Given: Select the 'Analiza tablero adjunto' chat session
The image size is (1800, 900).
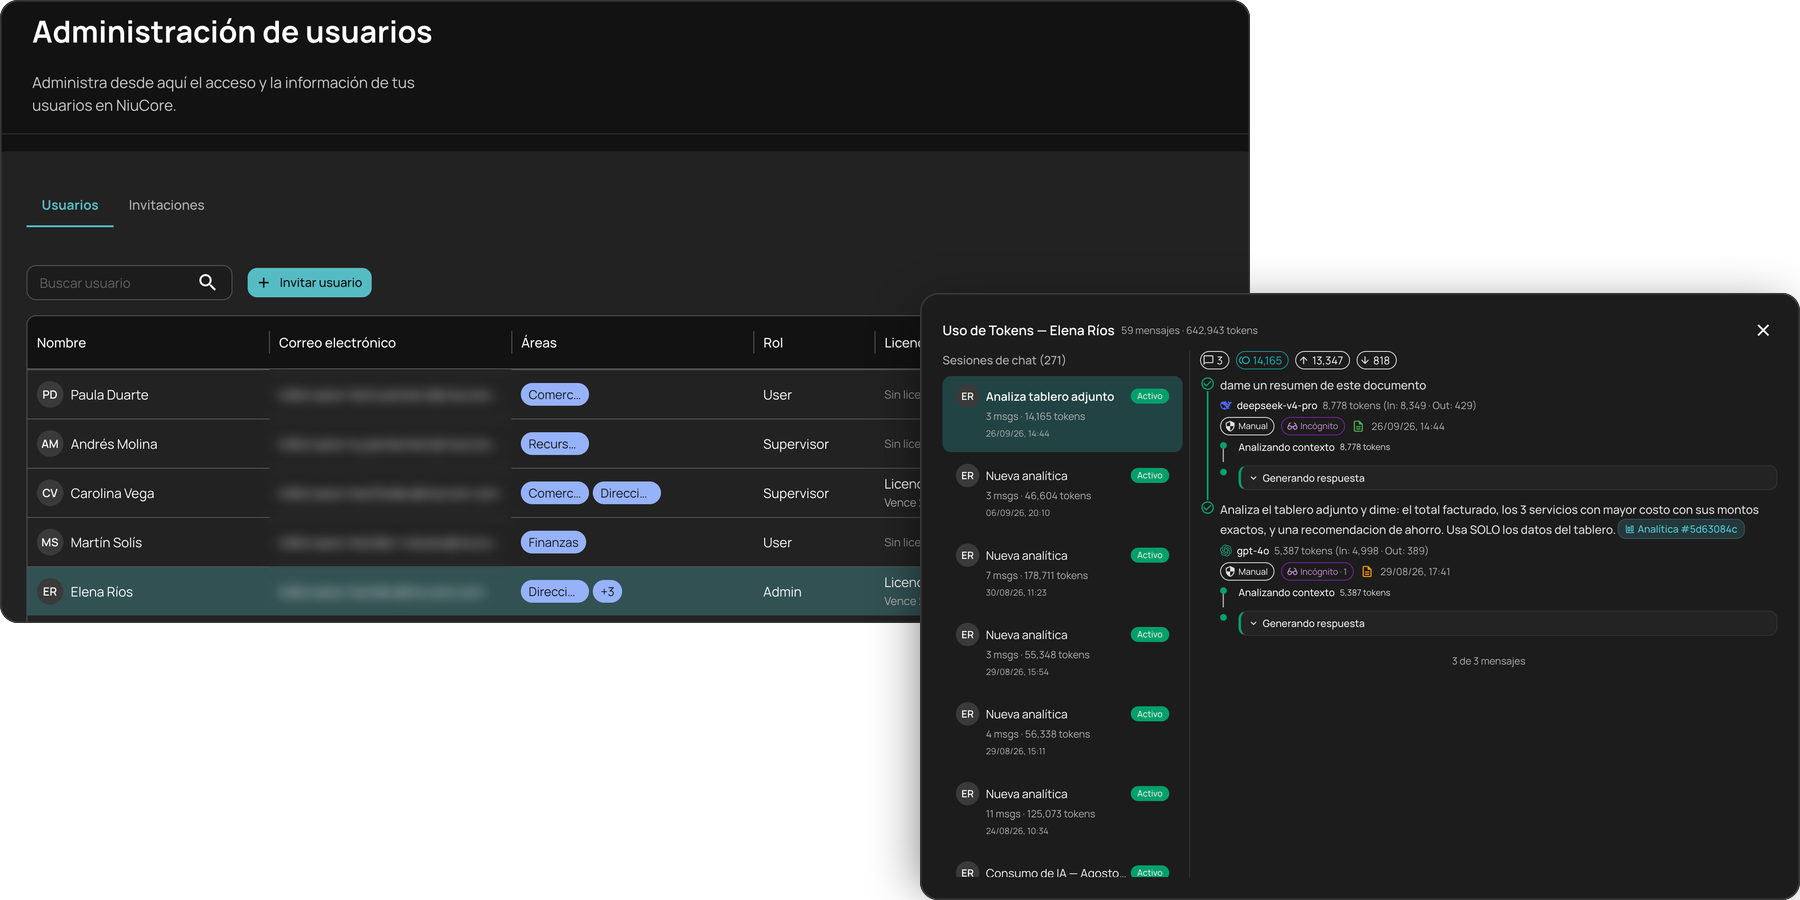Looking at the screenshot, I should (x=1062, y=414).
